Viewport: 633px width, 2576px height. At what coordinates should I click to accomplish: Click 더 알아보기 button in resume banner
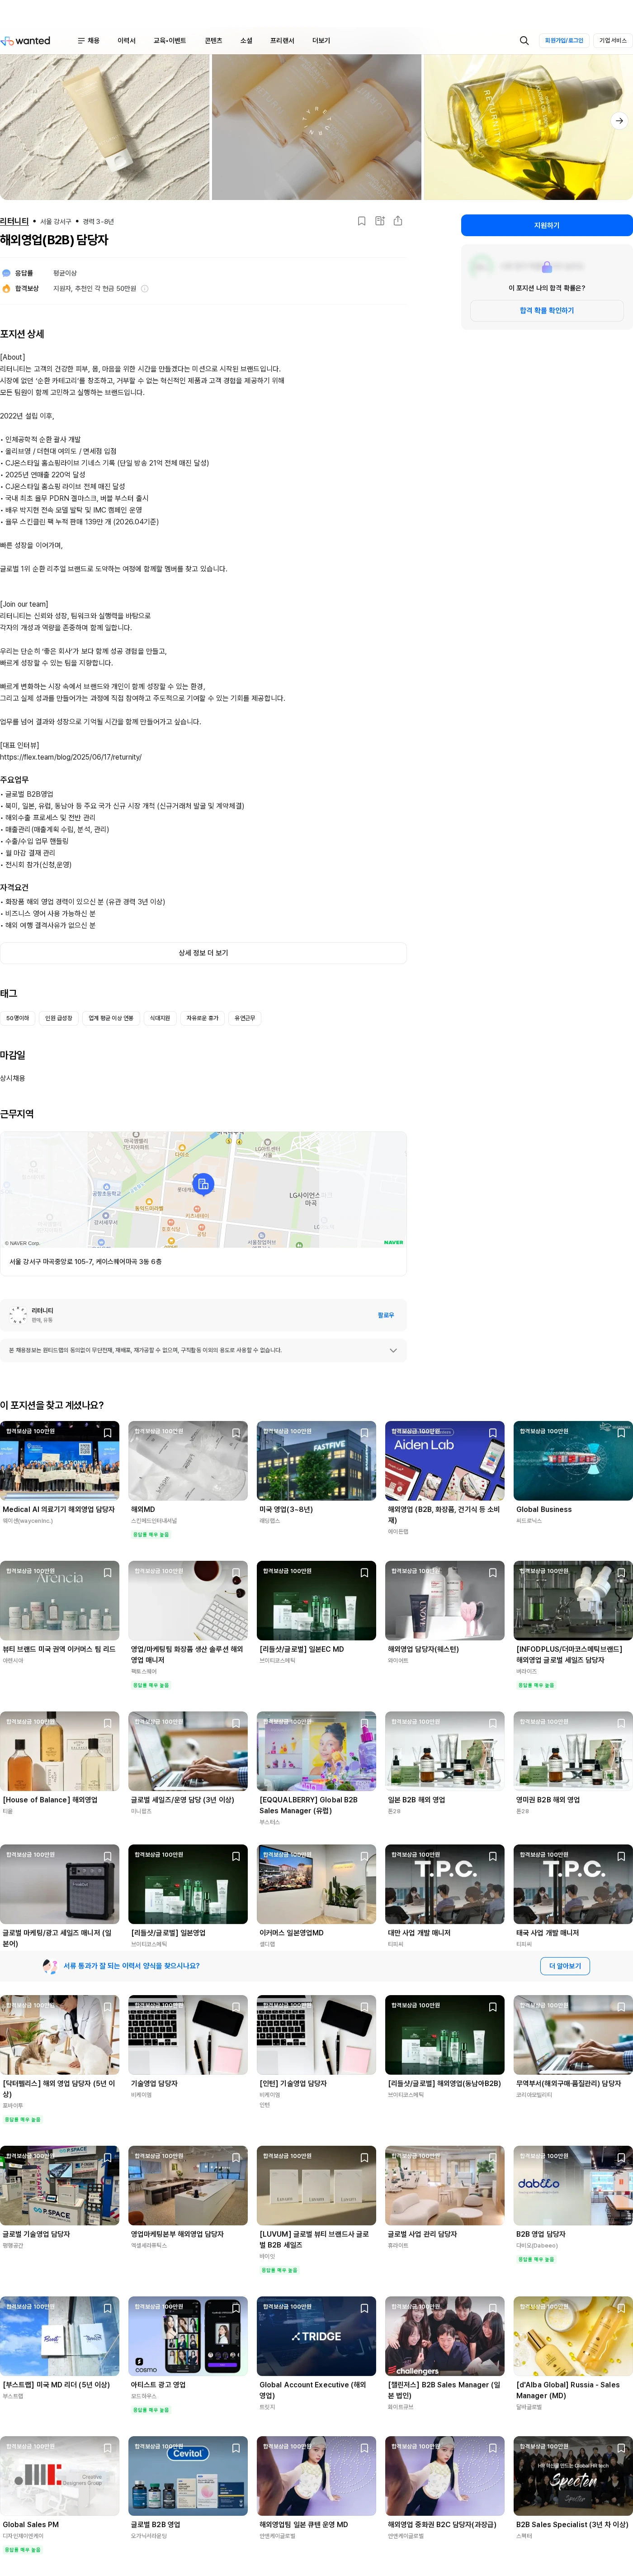[565, 1966]
